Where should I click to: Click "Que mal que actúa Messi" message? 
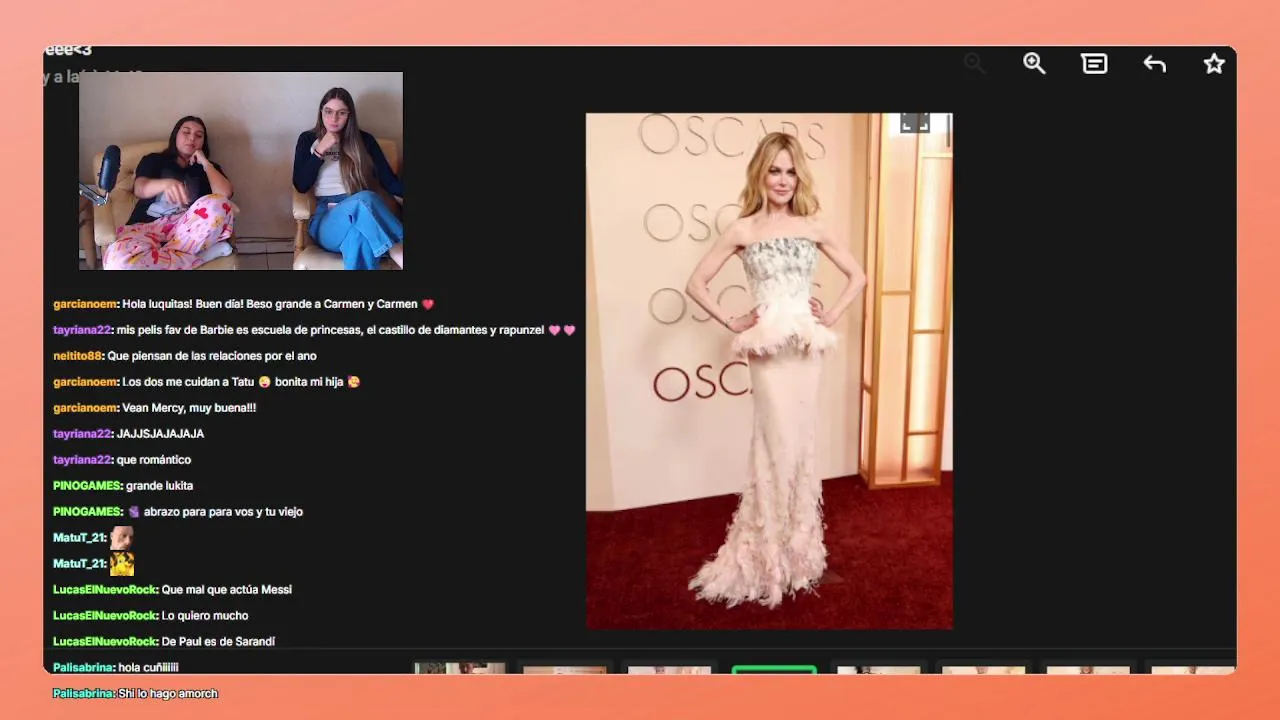[227, 590]
